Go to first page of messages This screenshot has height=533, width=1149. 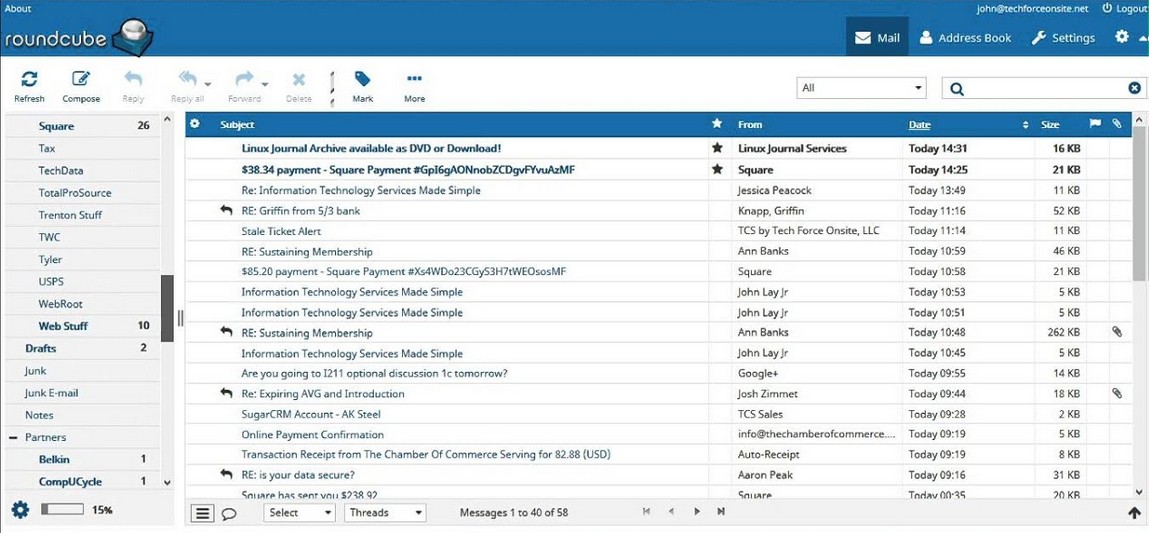[x=646, y=512]
